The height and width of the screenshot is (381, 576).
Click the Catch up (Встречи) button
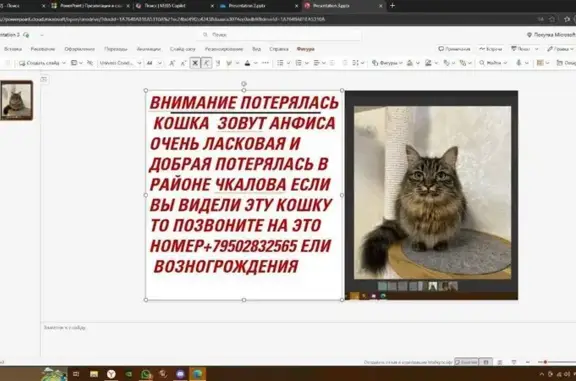[x=490, y=49]
